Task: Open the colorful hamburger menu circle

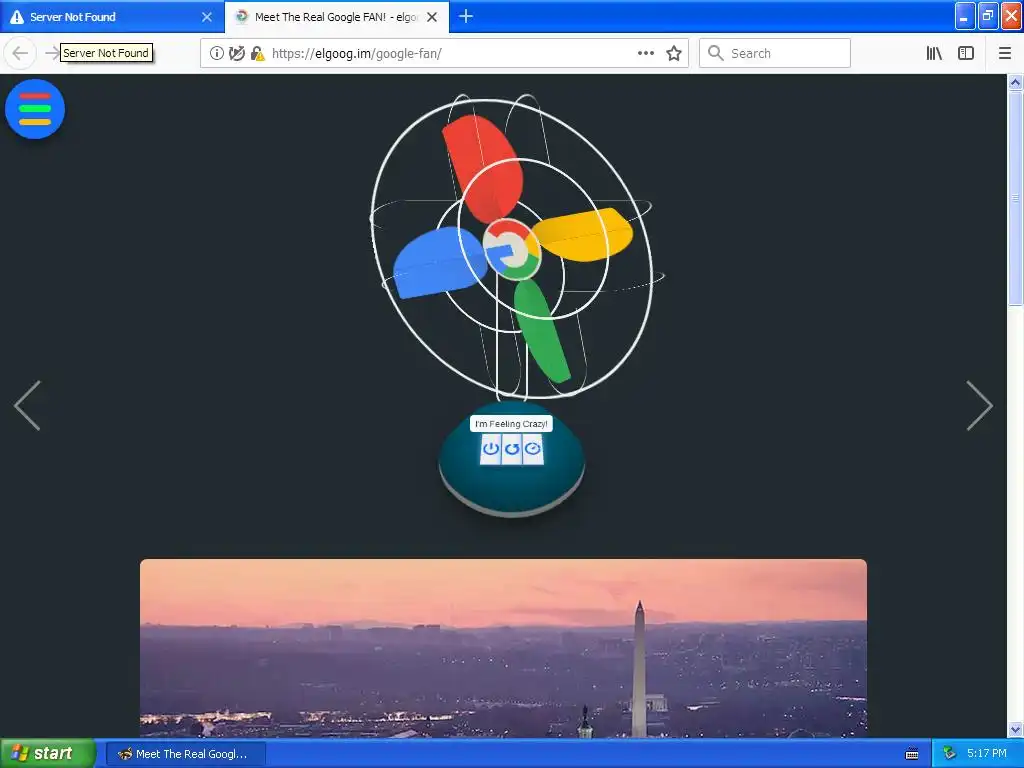Action: tap(35, 109)
